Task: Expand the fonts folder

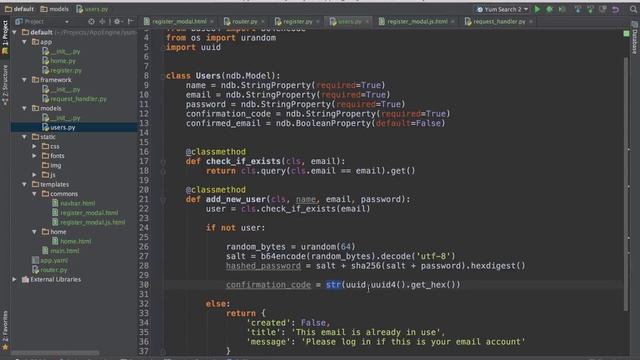Action: (x=34, y=156)
